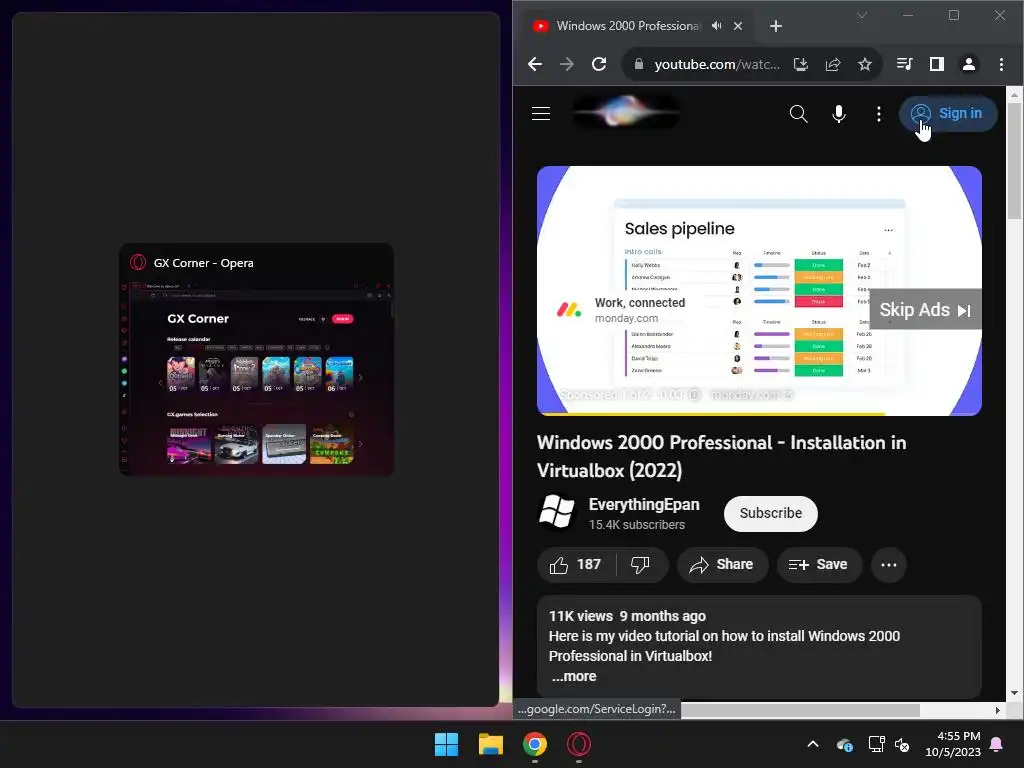Click the Chrome forward arrow
Viewport: 1024px width, 768px height.
click(x=567, y=64)
